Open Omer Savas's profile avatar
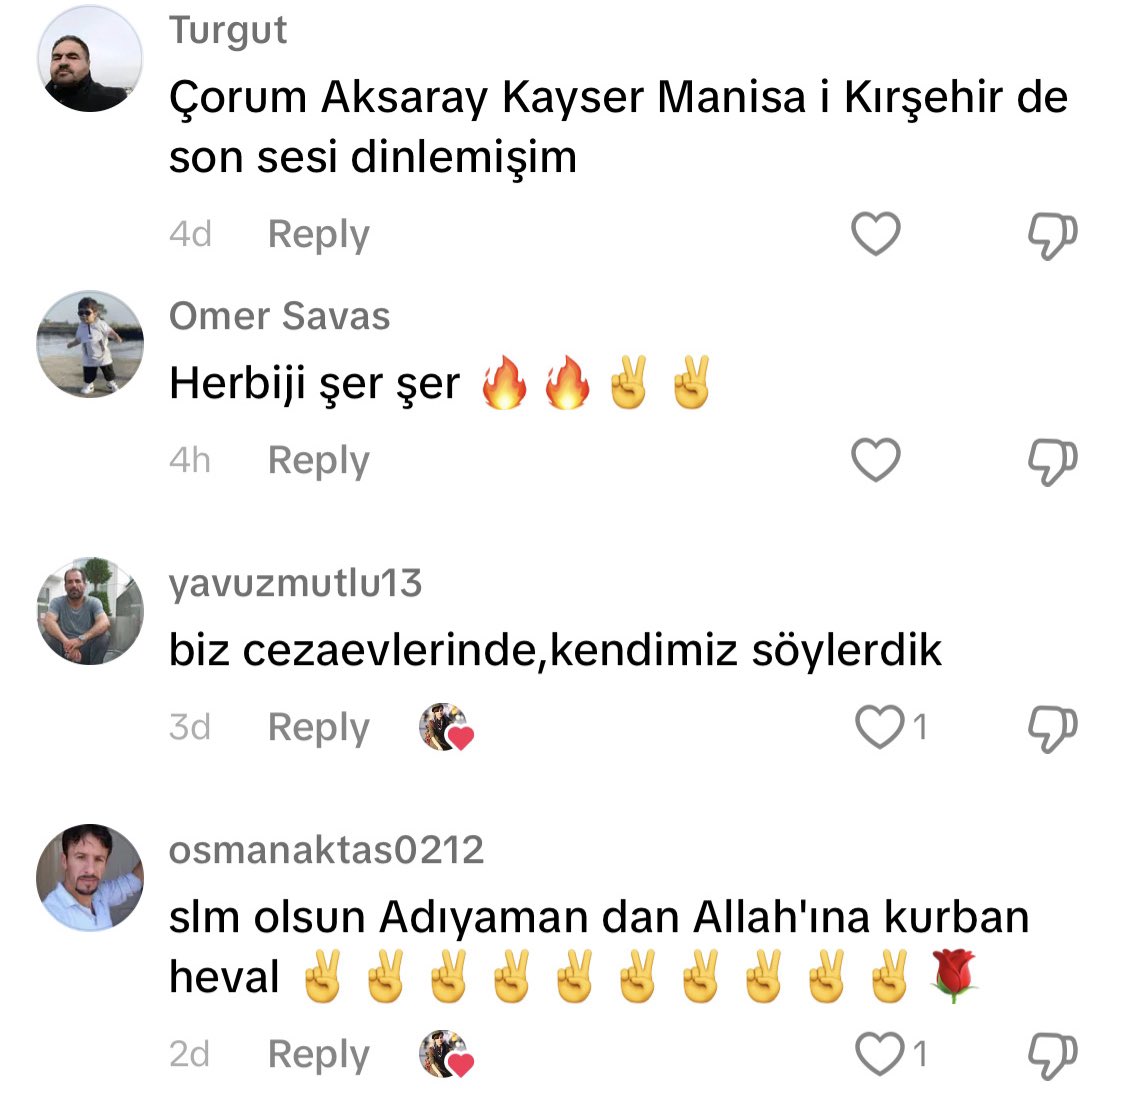 coord(90,344)
